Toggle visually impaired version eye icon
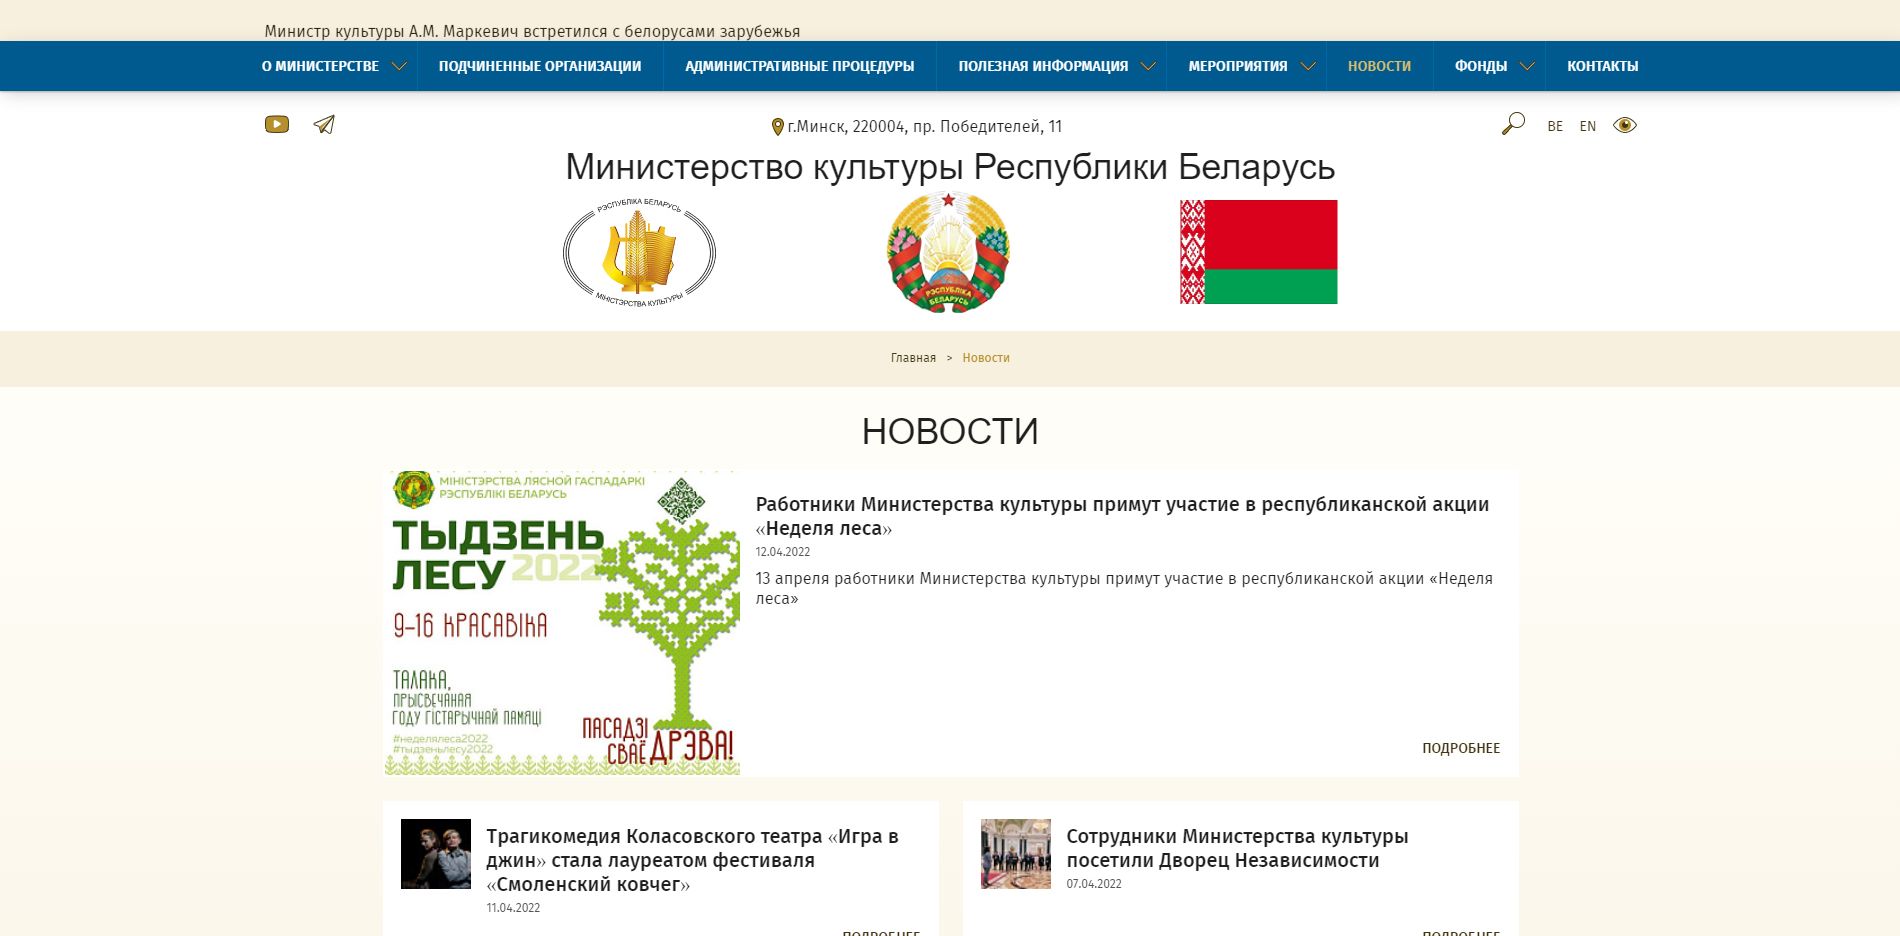1900x936 pixels. pos(1625,125)
